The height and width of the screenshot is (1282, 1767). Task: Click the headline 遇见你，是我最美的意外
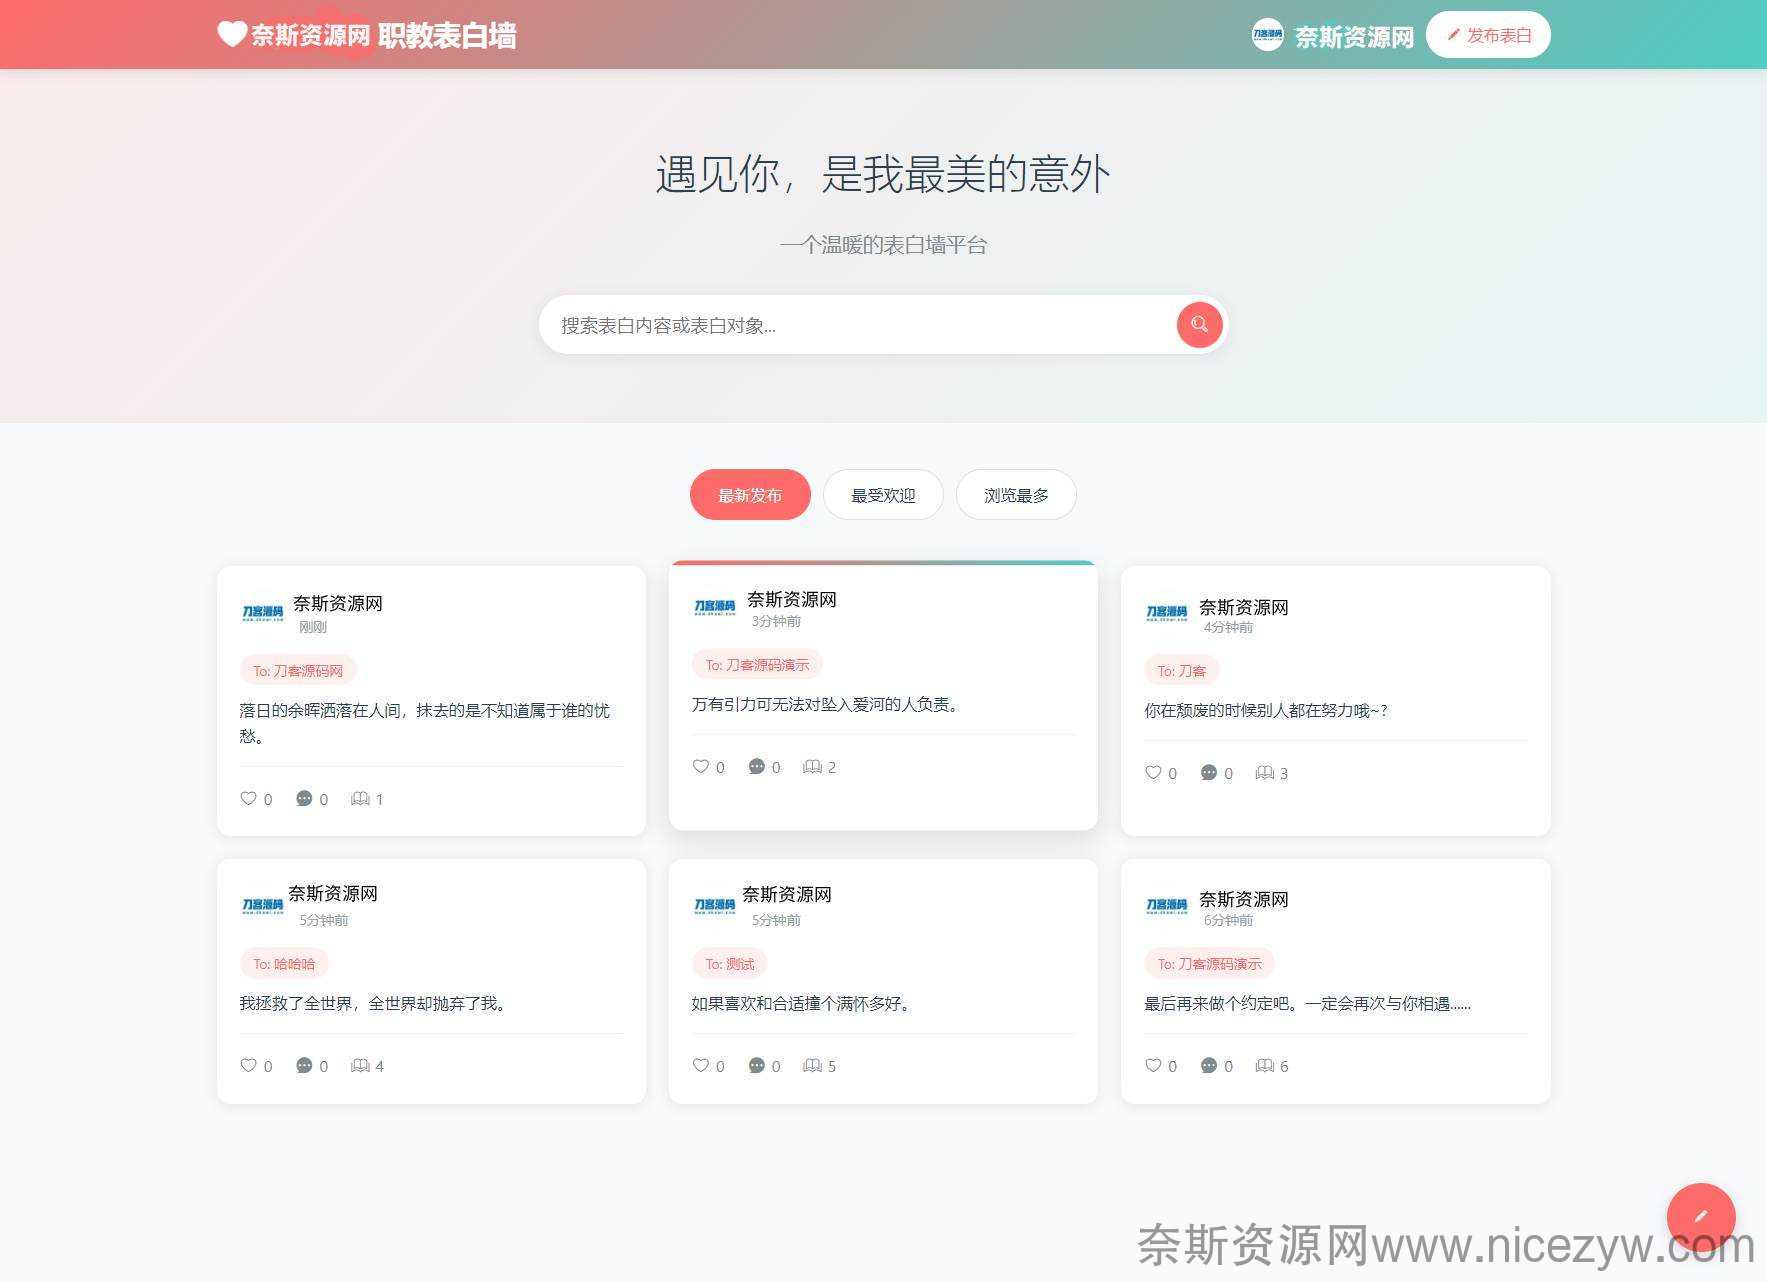883,173
